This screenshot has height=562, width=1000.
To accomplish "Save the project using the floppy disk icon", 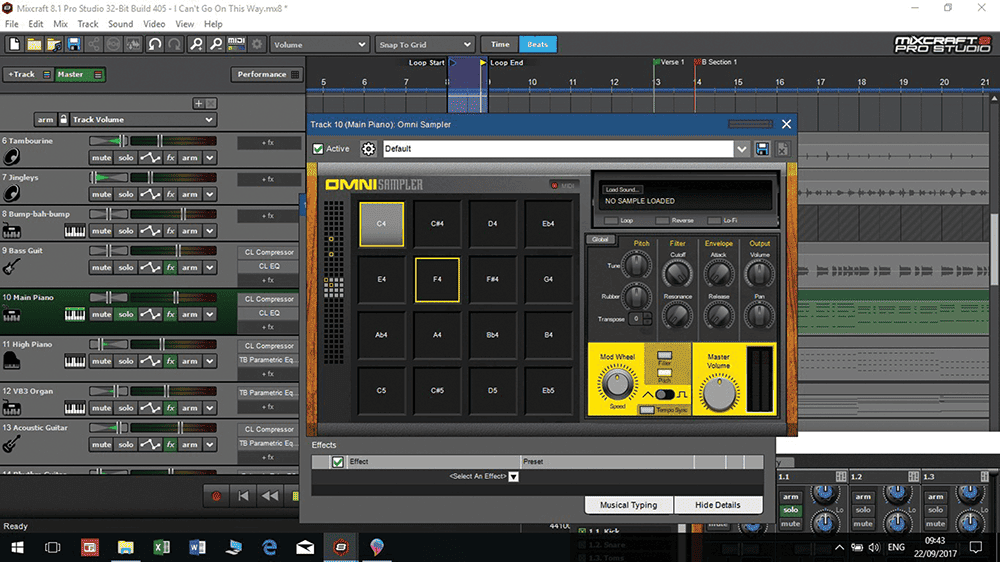I will pyautogui.click(x=74, y=44).
